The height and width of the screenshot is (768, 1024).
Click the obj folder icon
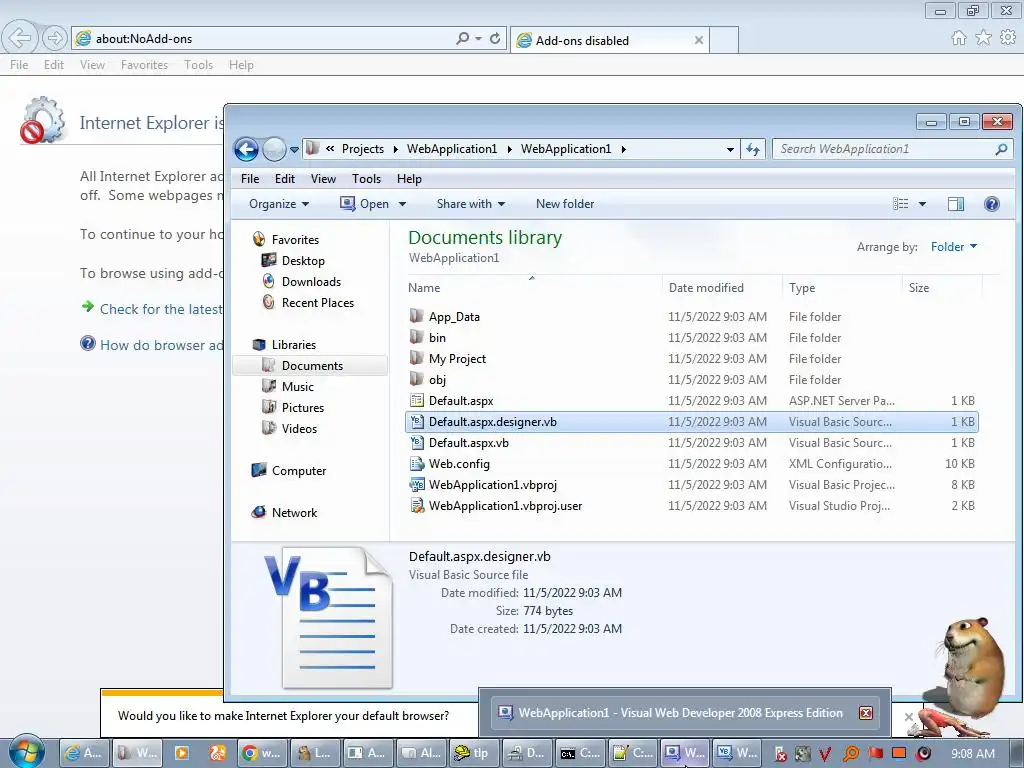pos(417,379)
